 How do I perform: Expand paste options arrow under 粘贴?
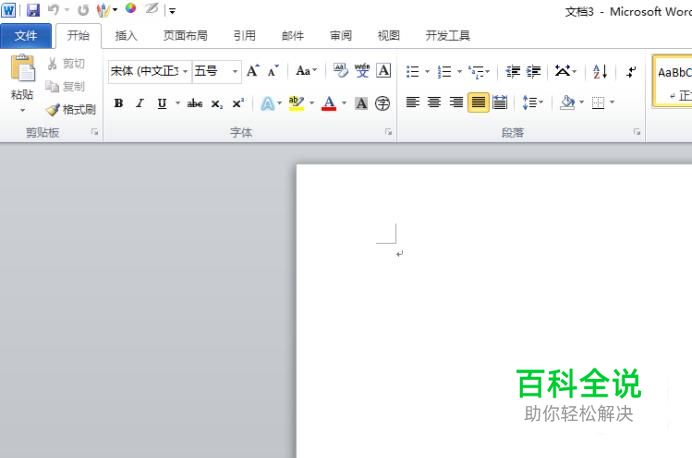pyautogui.click(x=22, y=110)
